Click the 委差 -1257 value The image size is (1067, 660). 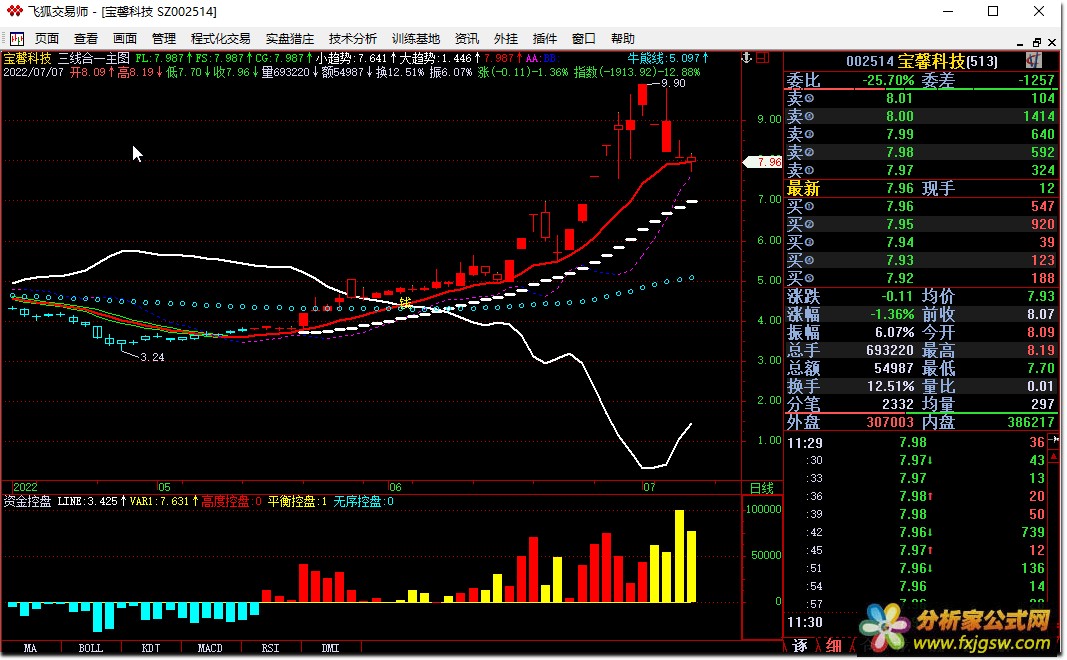pyautogui.click(x=1036, y=80)
